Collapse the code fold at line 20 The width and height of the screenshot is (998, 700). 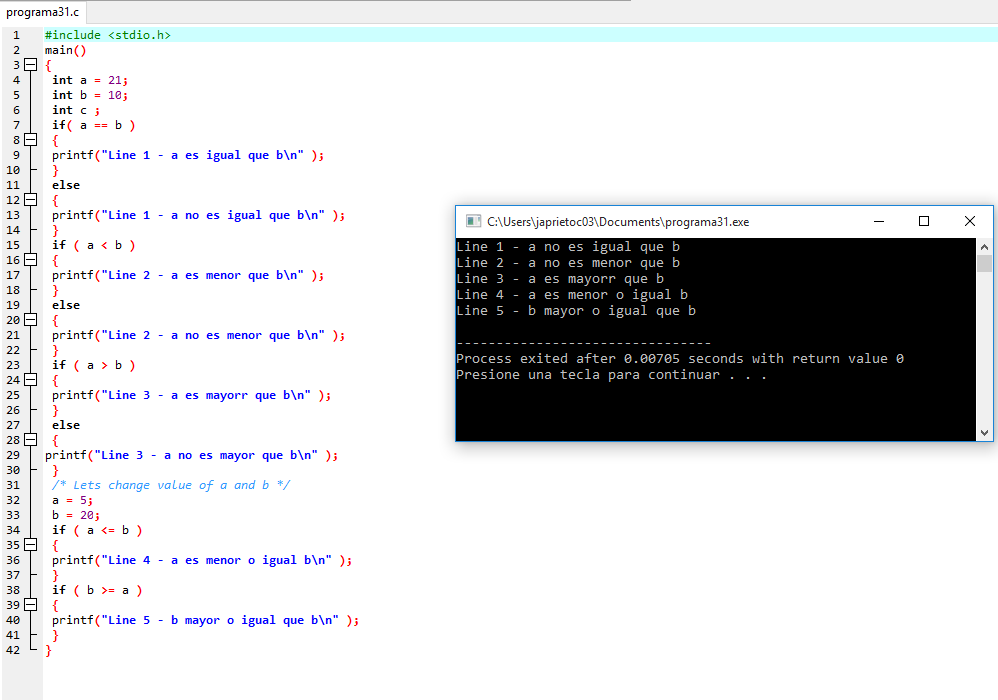coord(31,320)
